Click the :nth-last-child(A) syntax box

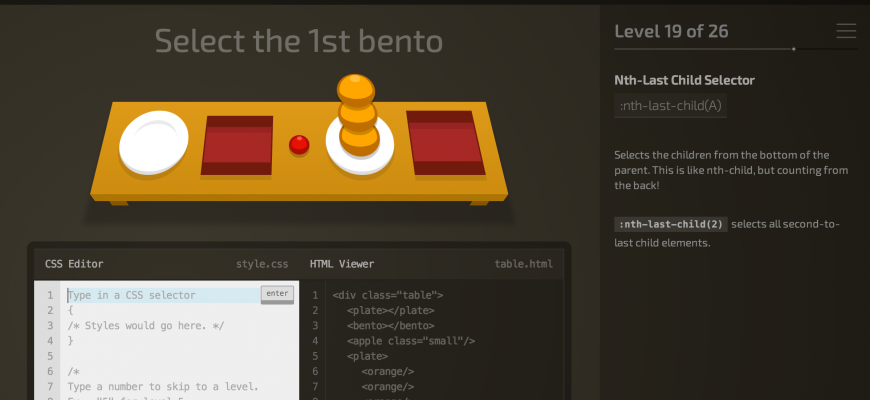click(x=670, y=105)
